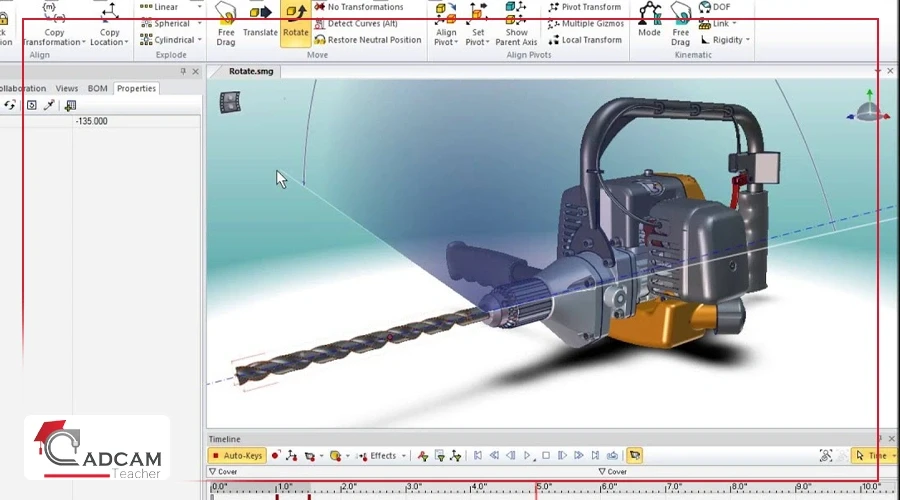Image resolution: width=900 pixels, height=500 pixels.
Task: Step one frame forward
Action: (x=562, y=456)
